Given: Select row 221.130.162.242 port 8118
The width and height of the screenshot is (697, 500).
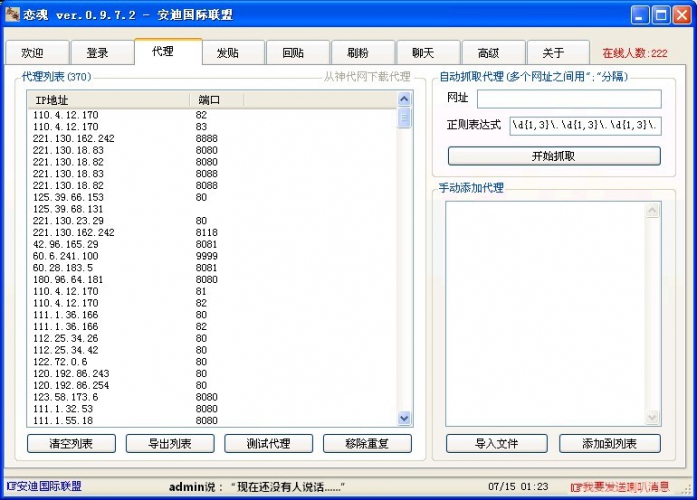Looking at the screenshot, I should pyautogui.click(x=212, y=232).
